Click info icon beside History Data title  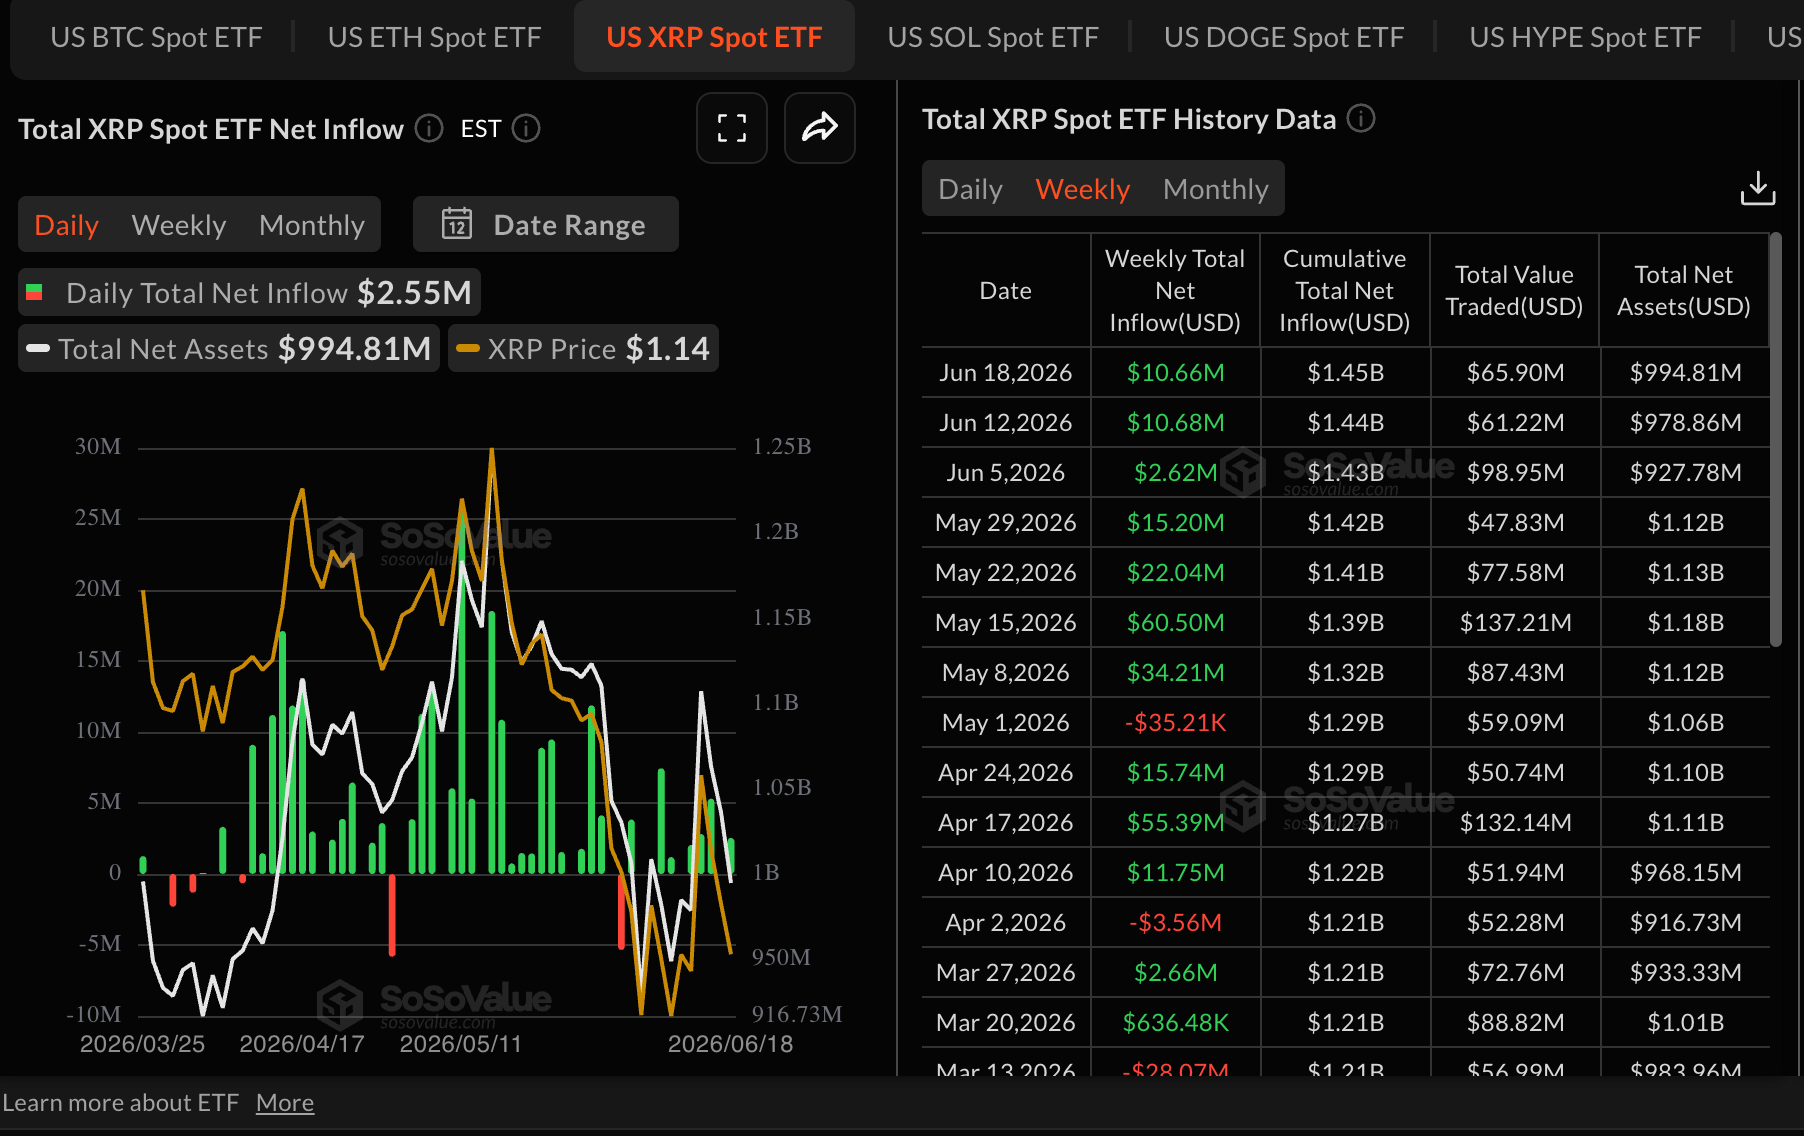pos(1361,118)
